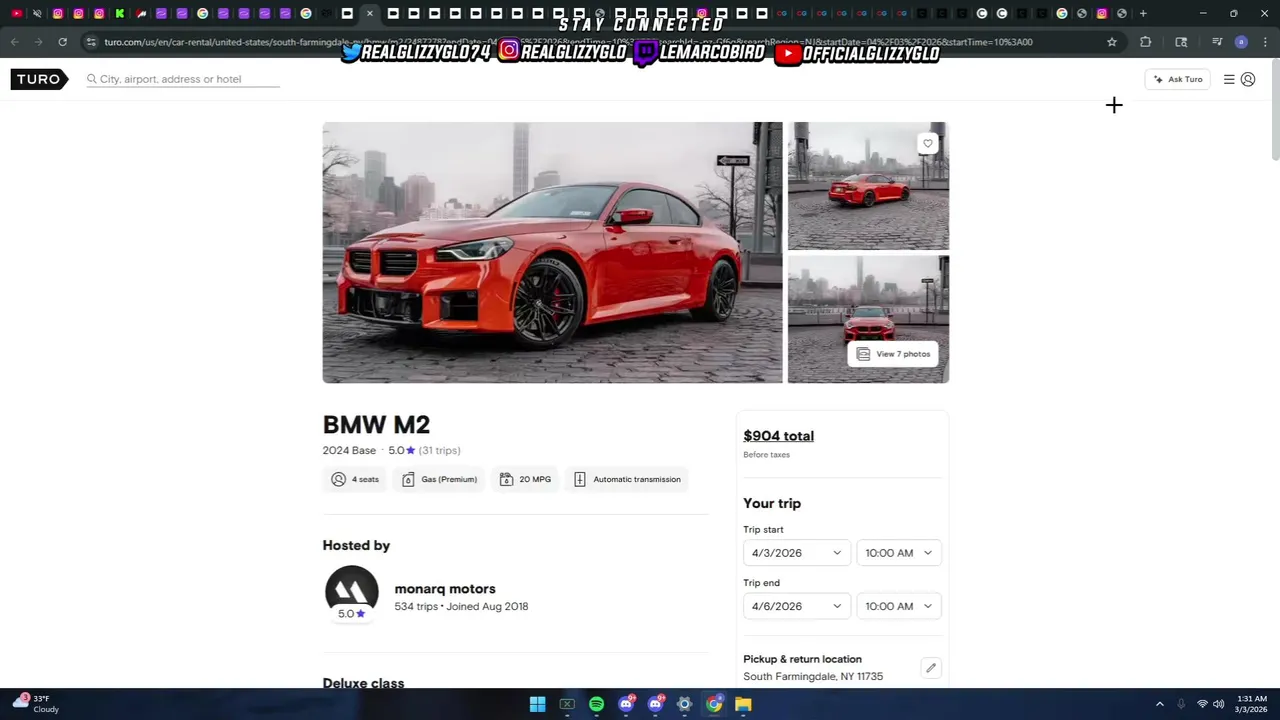Screen dimensions: 1280x720
Task: Click the Turo logo
Action: pyautogui.click(x=39, y=79)
